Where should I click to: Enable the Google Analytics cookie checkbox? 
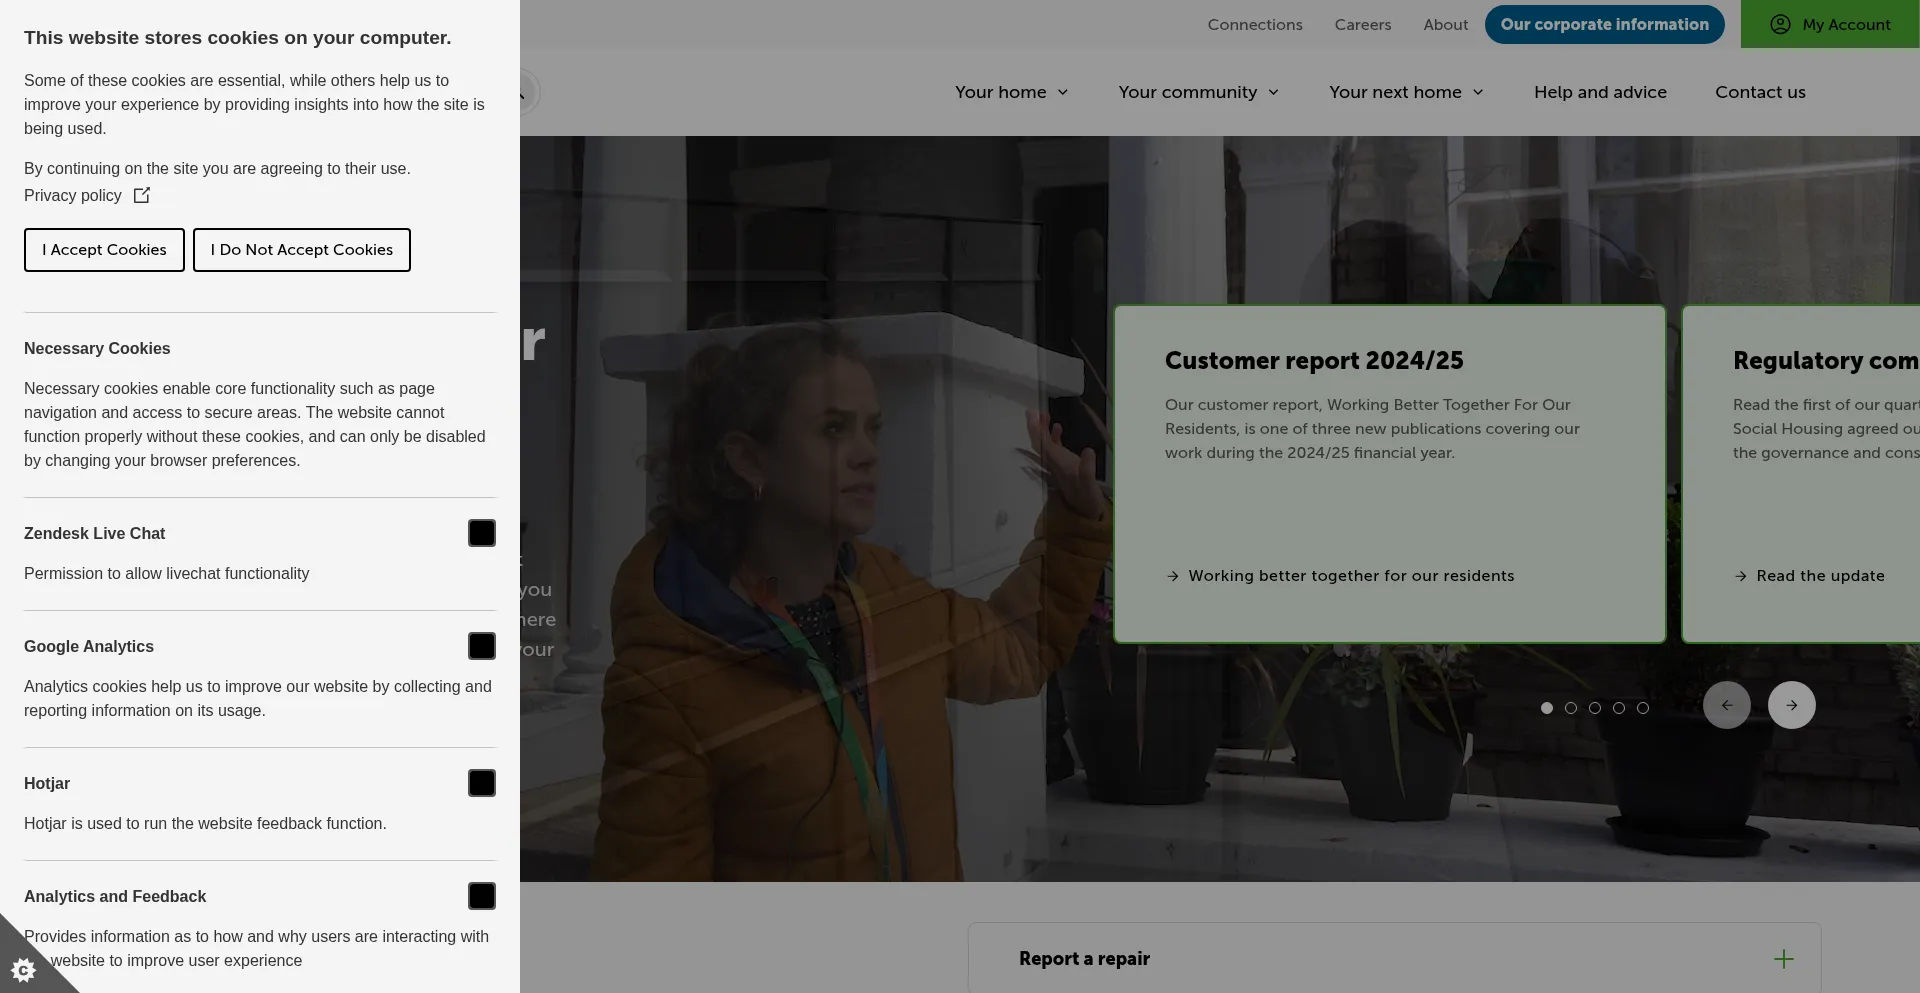click(481, 646)
